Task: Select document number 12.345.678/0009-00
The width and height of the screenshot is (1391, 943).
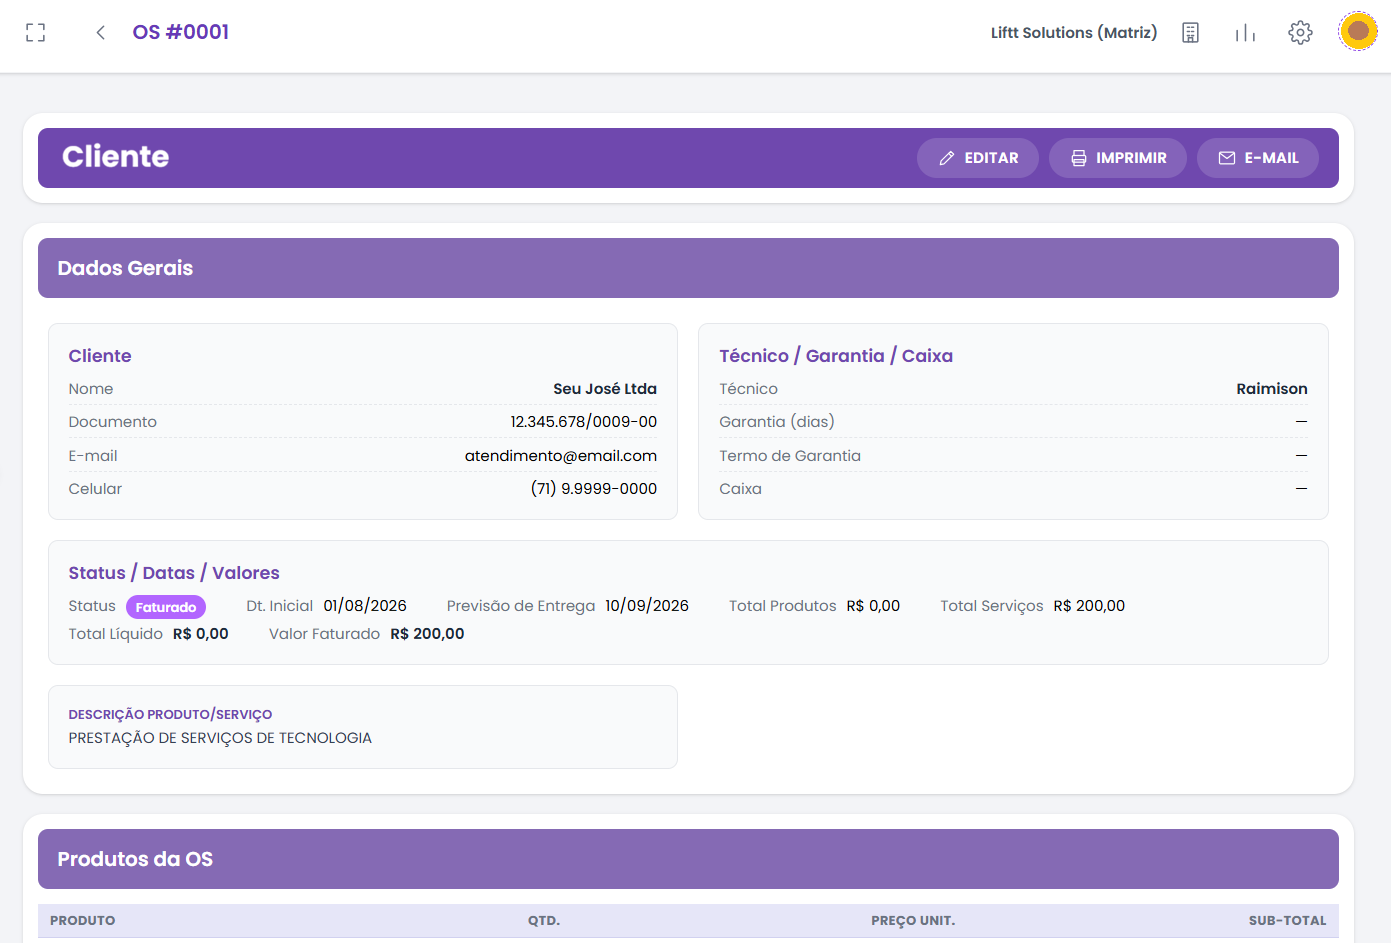Action: coord(584,422)
